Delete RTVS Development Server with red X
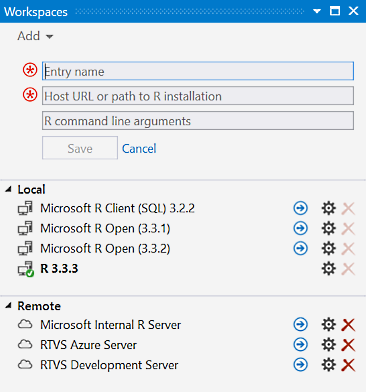This screenshot has height=392, width=366. [348, 365]
